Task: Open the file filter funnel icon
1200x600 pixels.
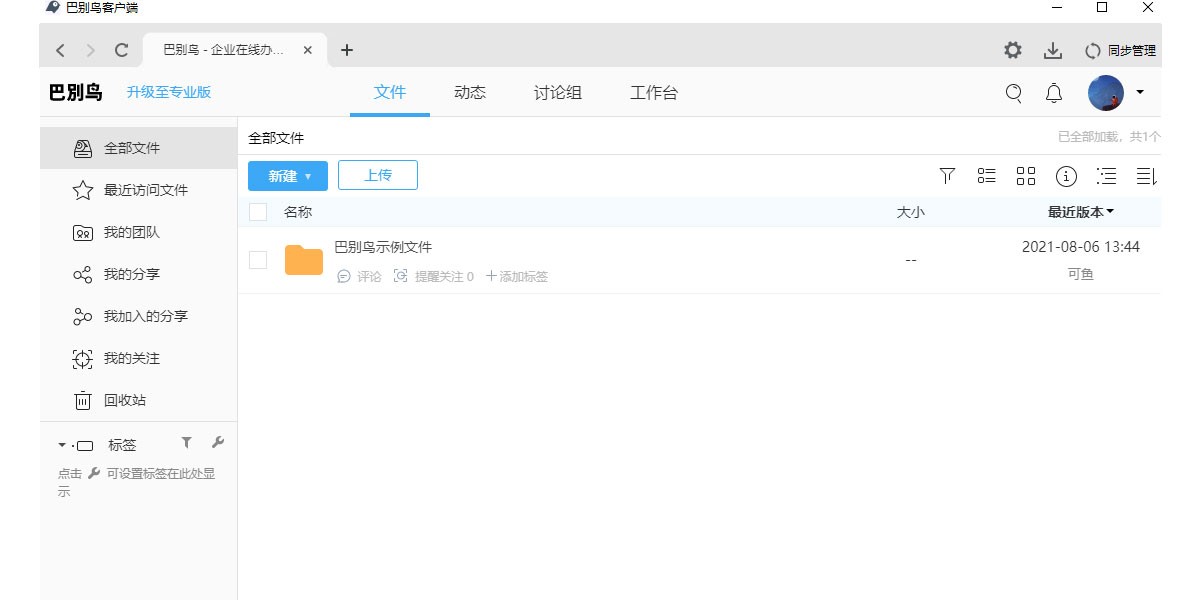Action: [x=948, y=176]
